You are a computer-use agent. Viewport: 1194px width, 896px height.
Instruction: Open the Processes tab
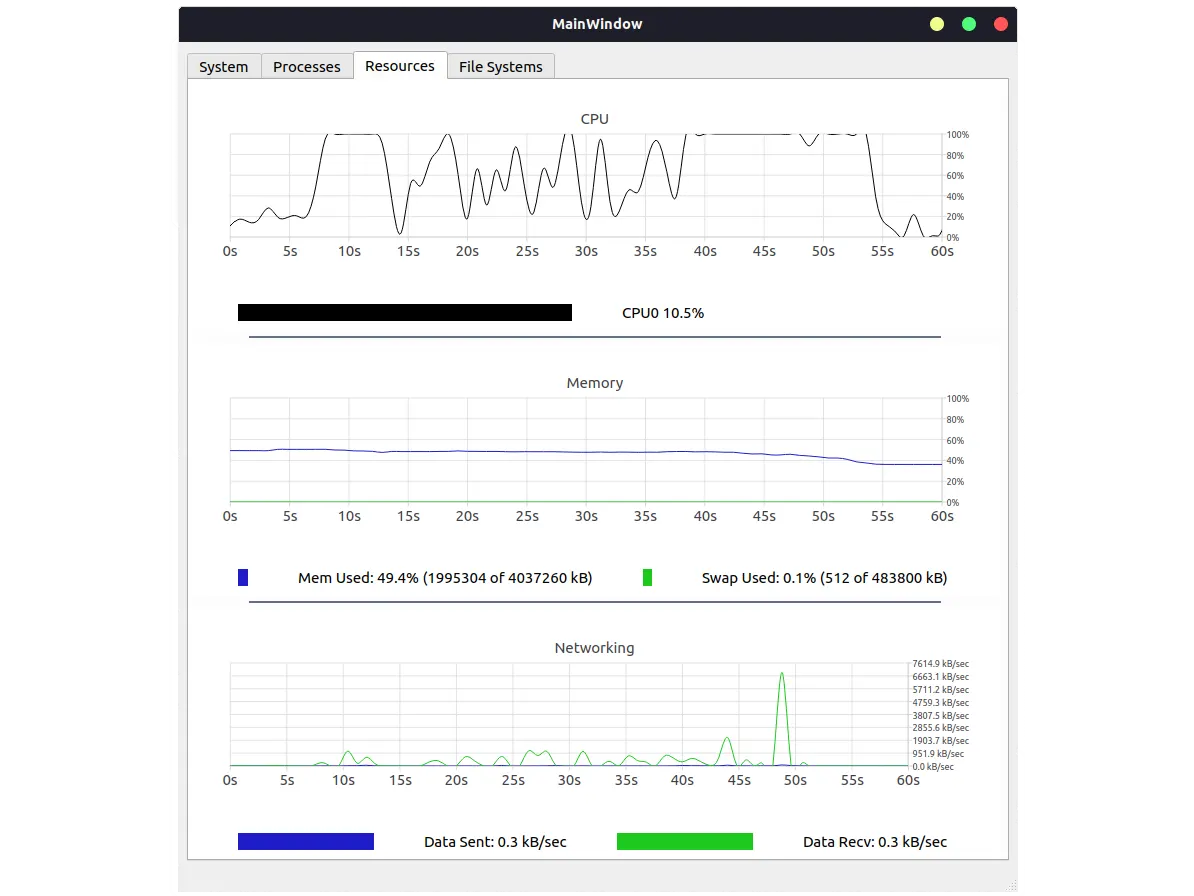point(307,66)
